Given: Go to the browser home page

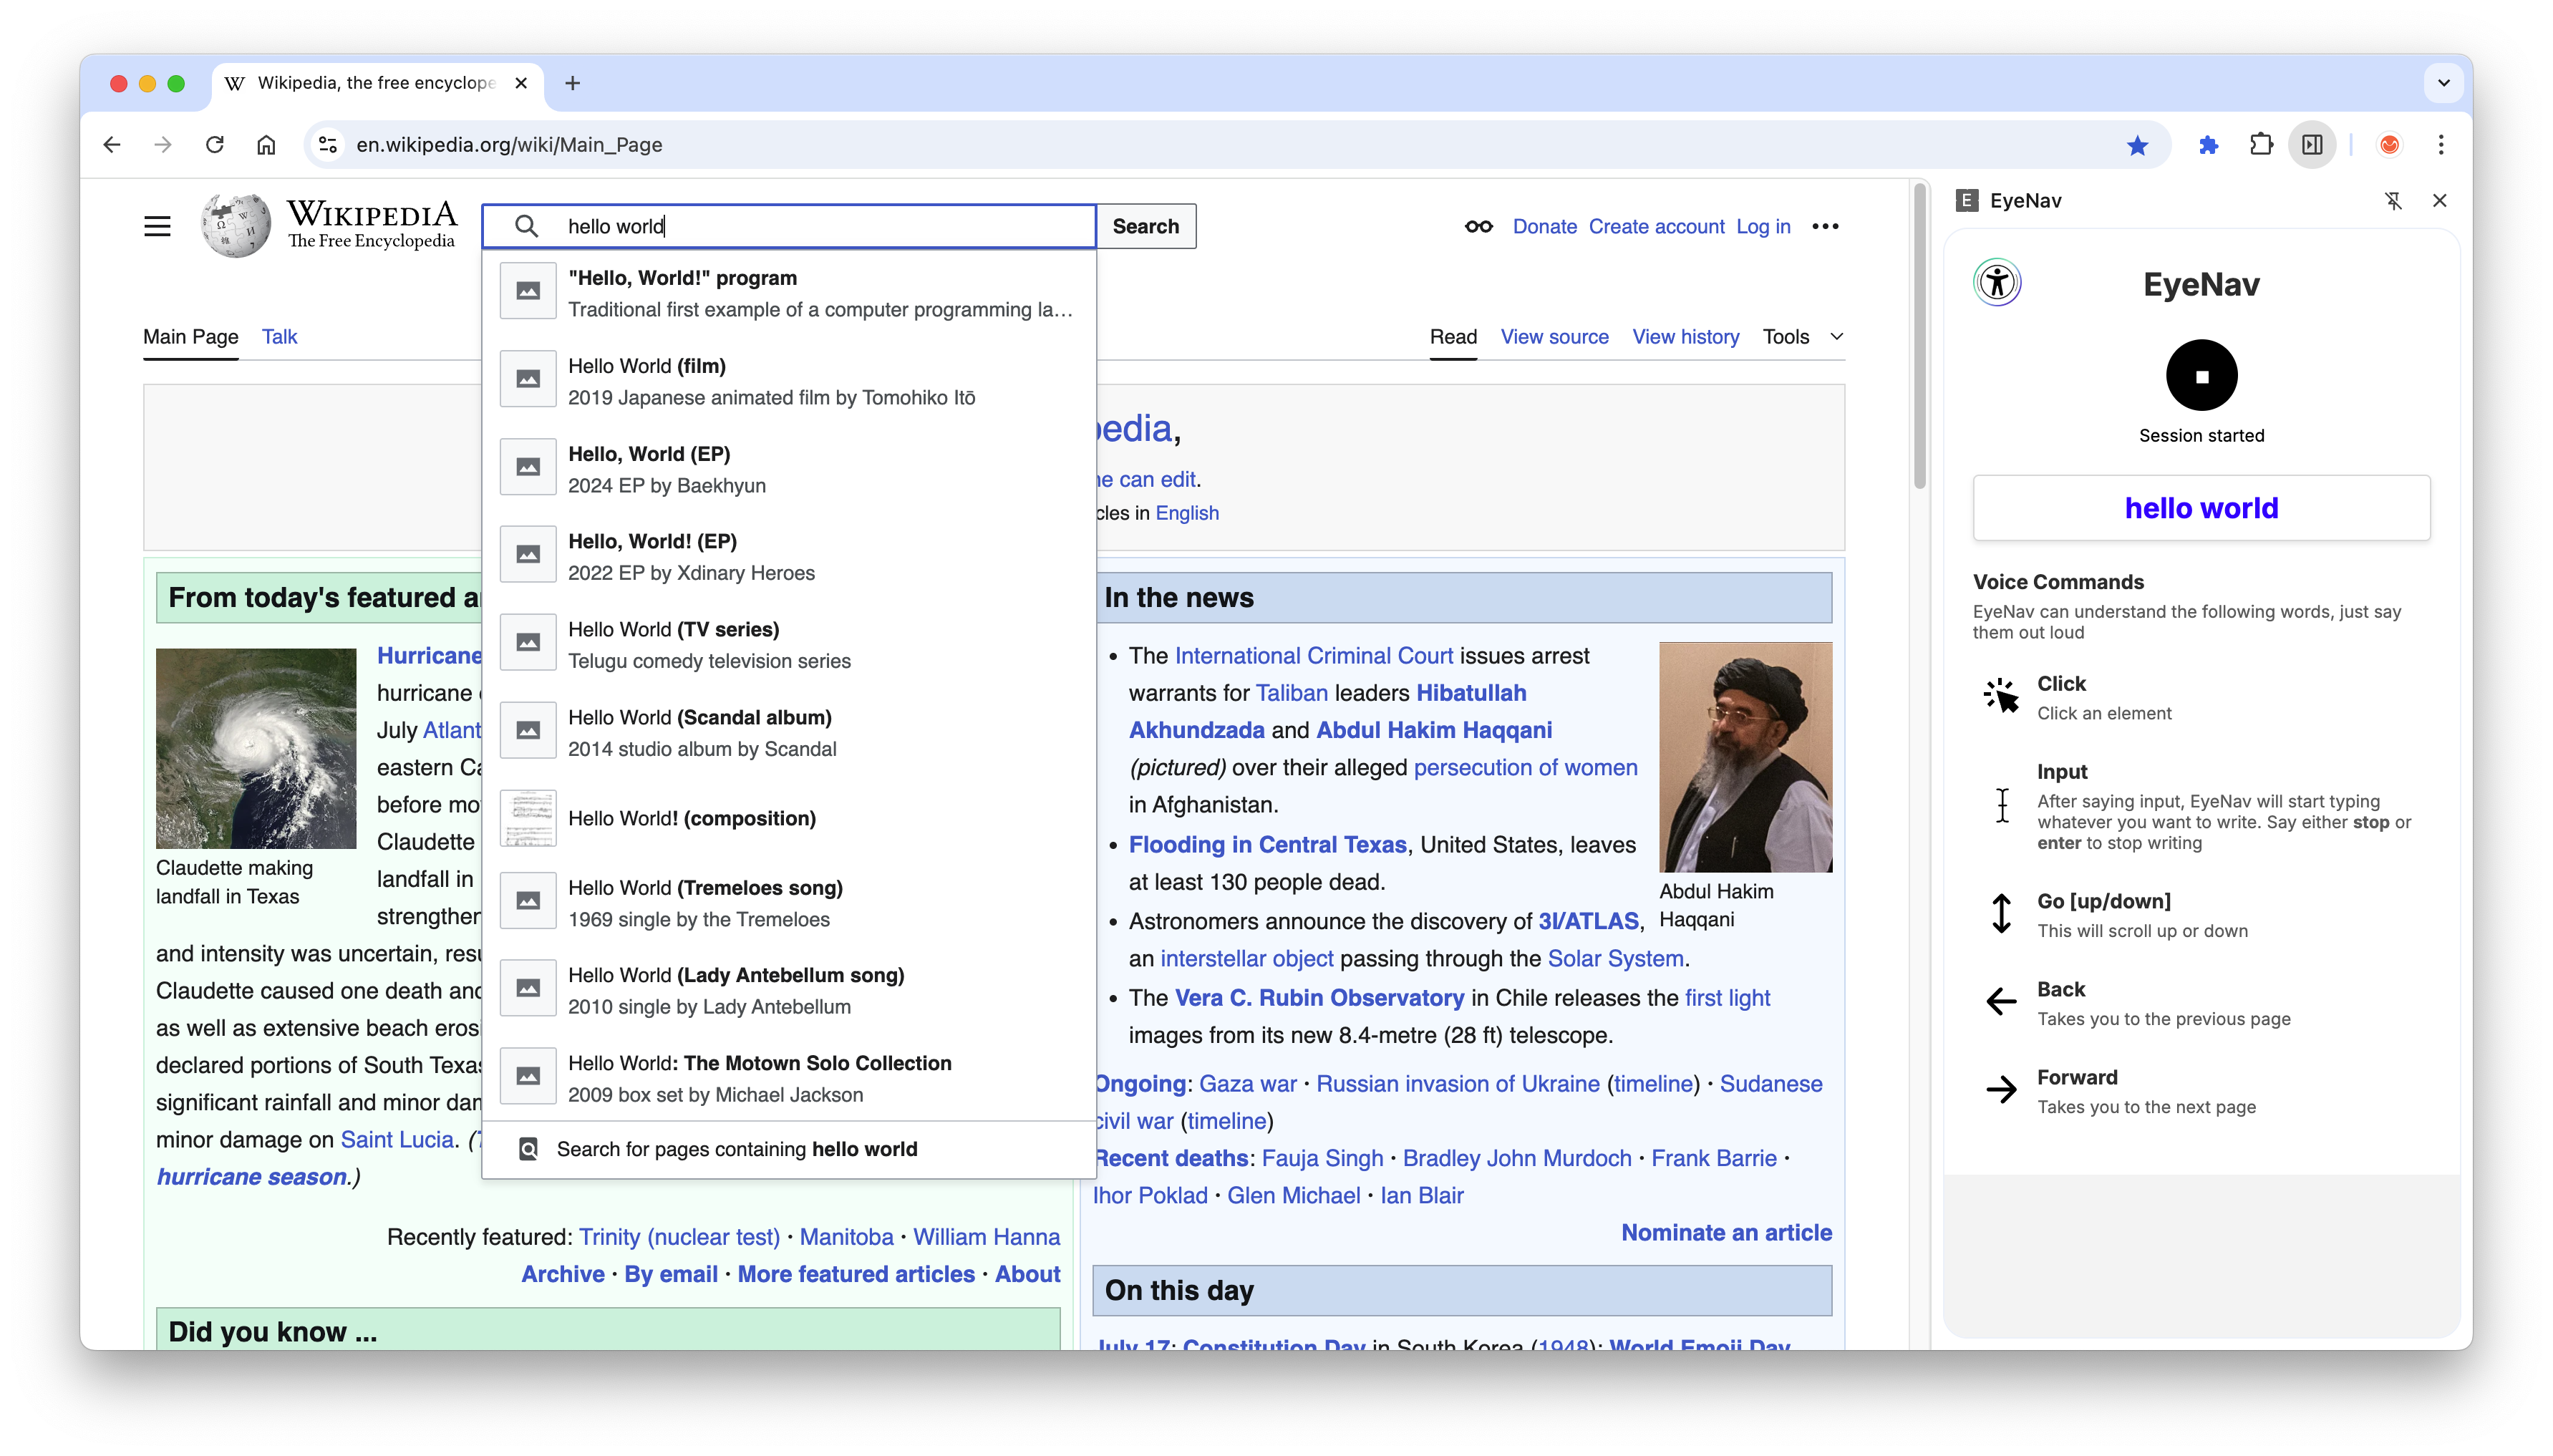Looking at the screenshot, I should pos(266,145).
